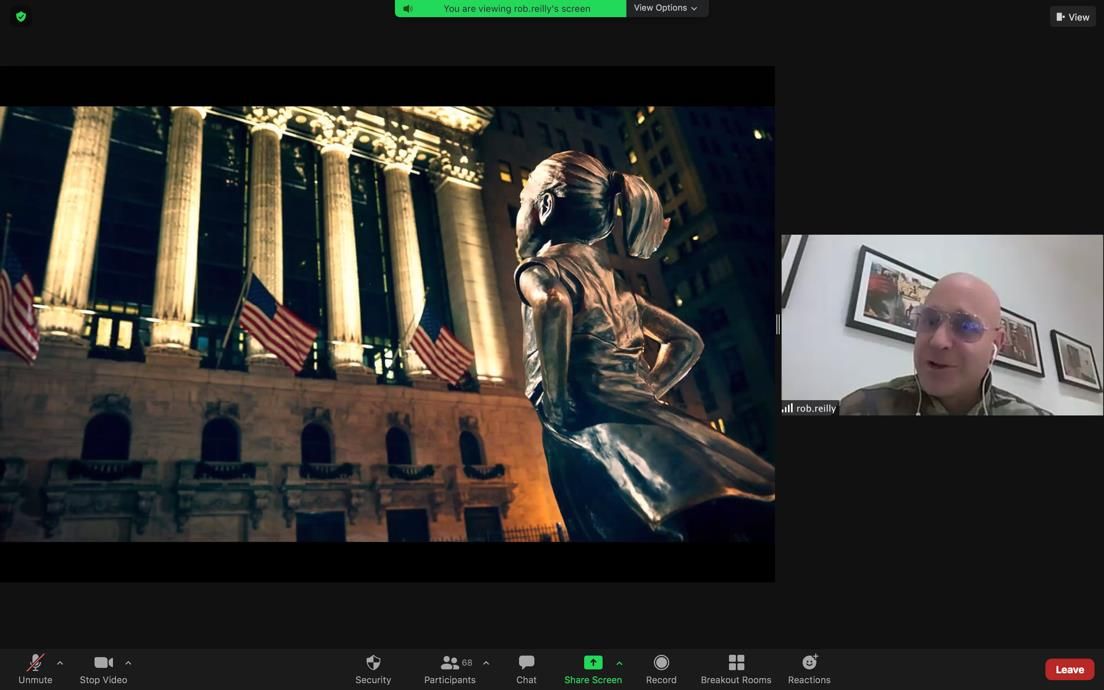Open the Reactions picker
This screenshot has height=690, width=1104.
tap(809, 668)
